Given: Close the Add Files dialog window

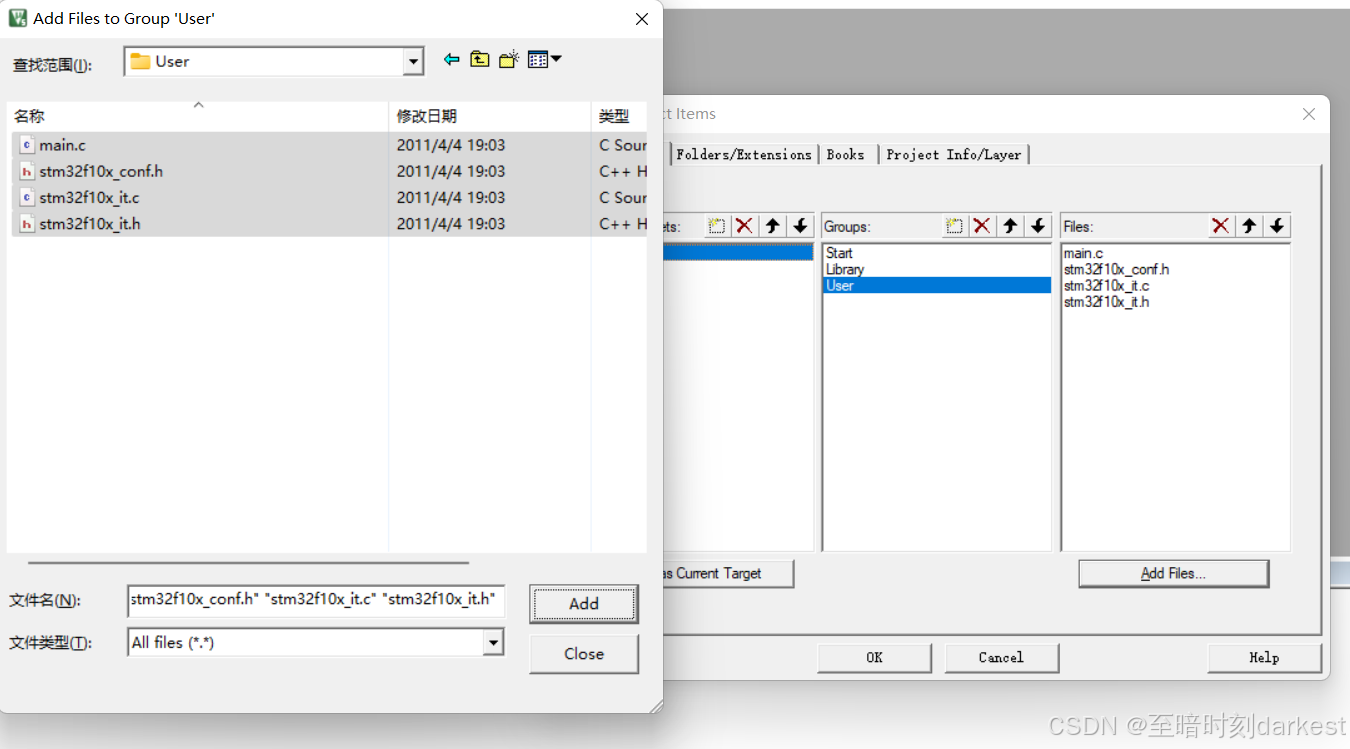Looking at the screenshot, I should tap(642, 18).
